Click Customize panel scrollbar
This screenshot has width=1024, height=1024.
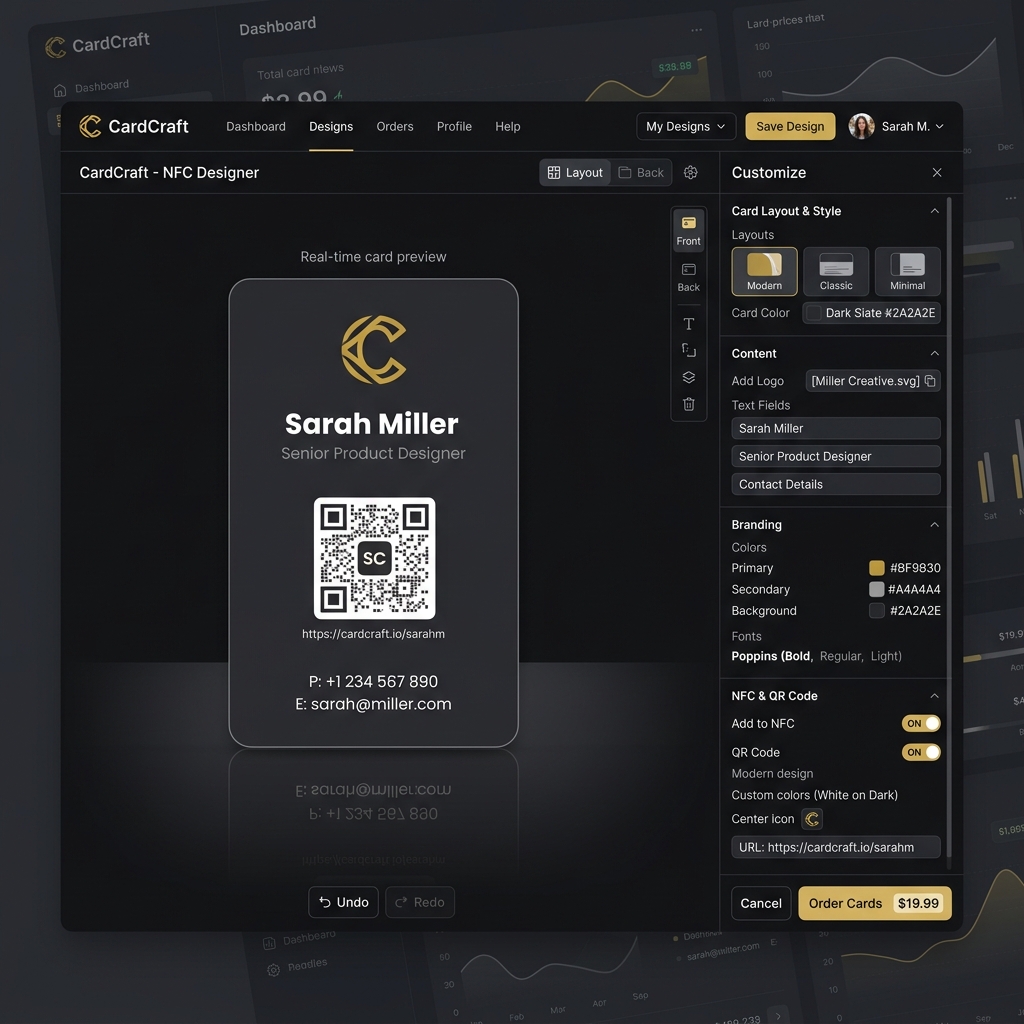949,528
